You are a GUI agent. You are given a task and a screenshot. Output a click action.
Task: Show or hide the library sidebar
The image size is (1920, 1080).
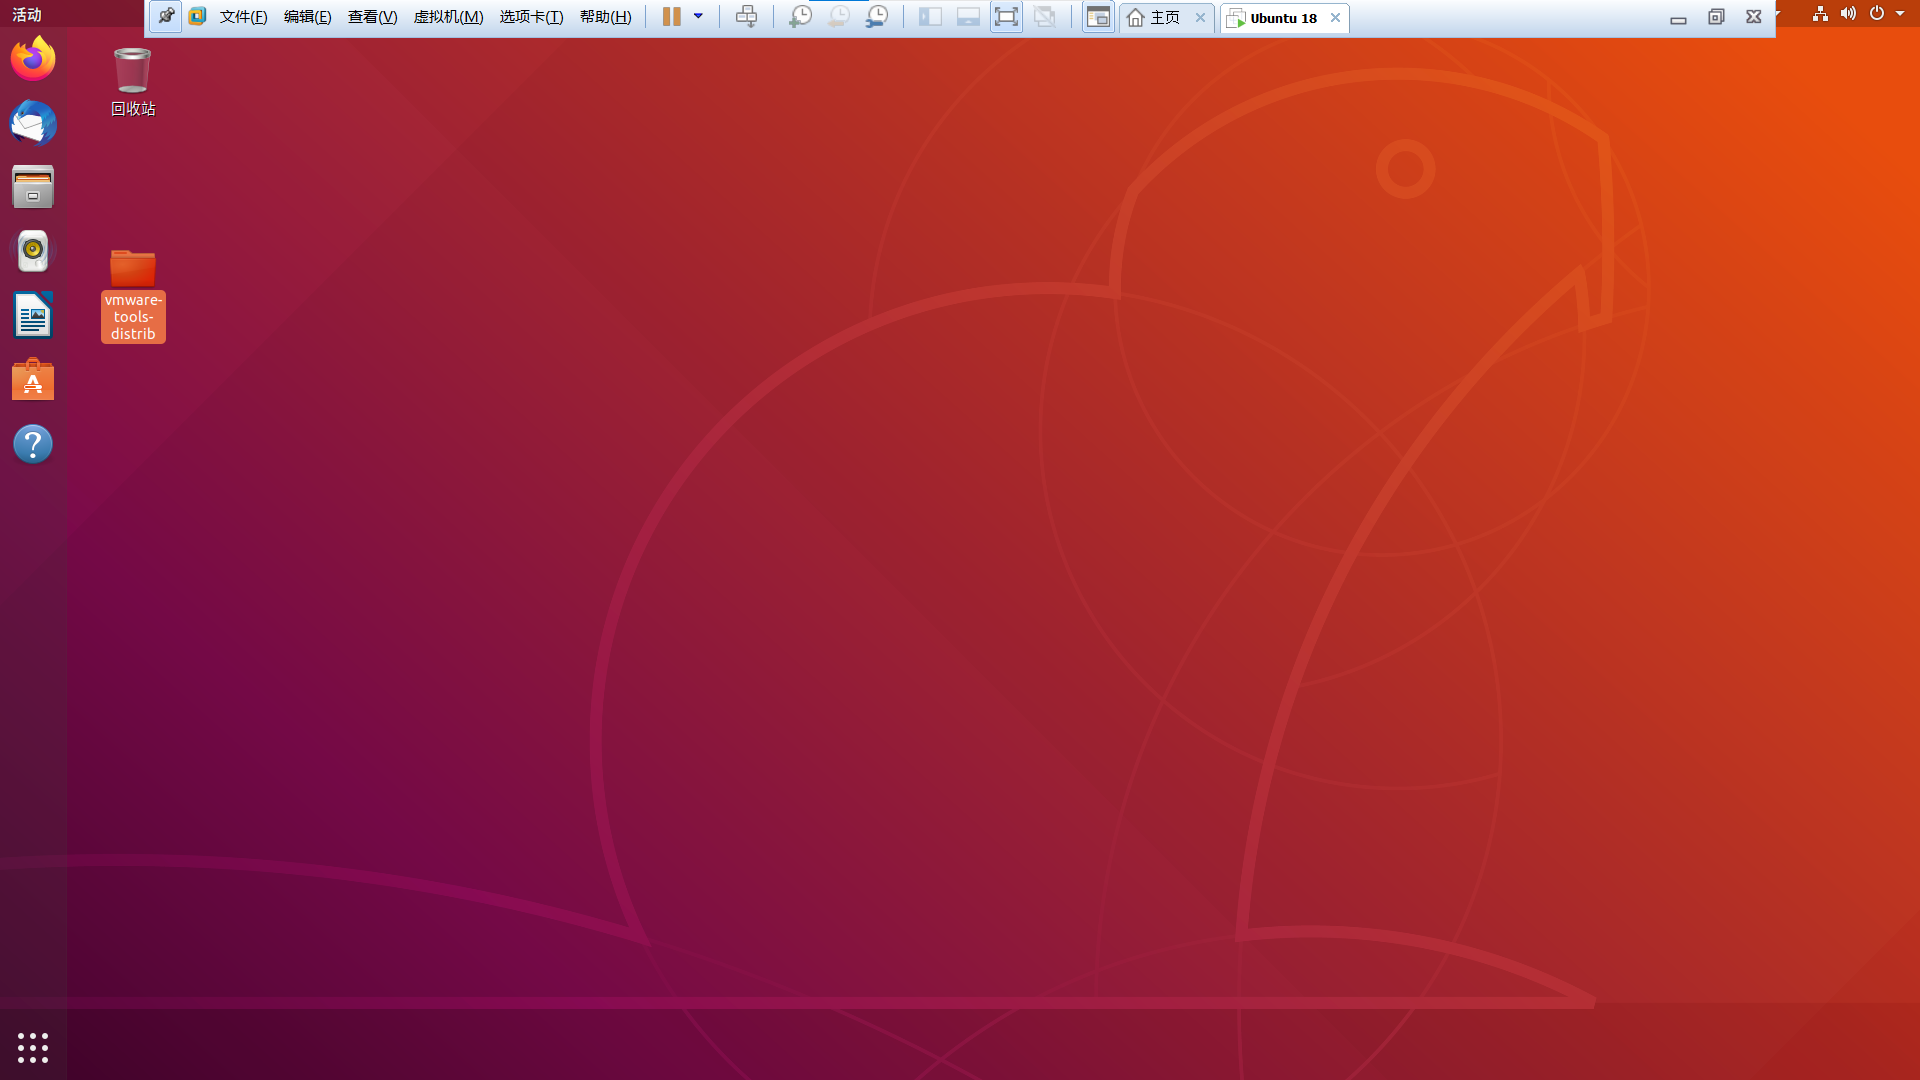click(930, 17)
